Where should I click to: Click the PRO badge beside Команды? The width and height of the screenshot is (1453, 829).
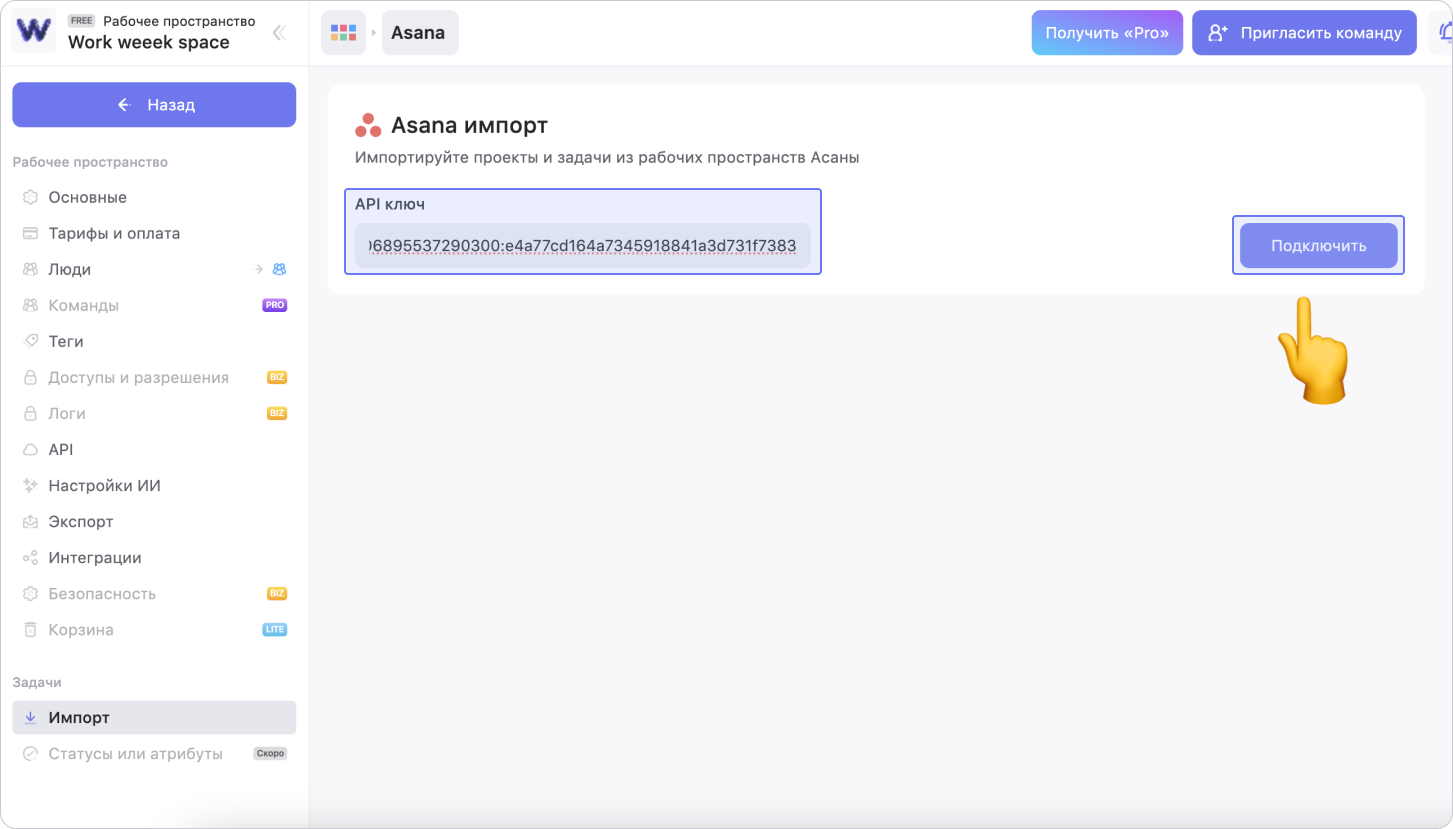(x=274, y=305)
